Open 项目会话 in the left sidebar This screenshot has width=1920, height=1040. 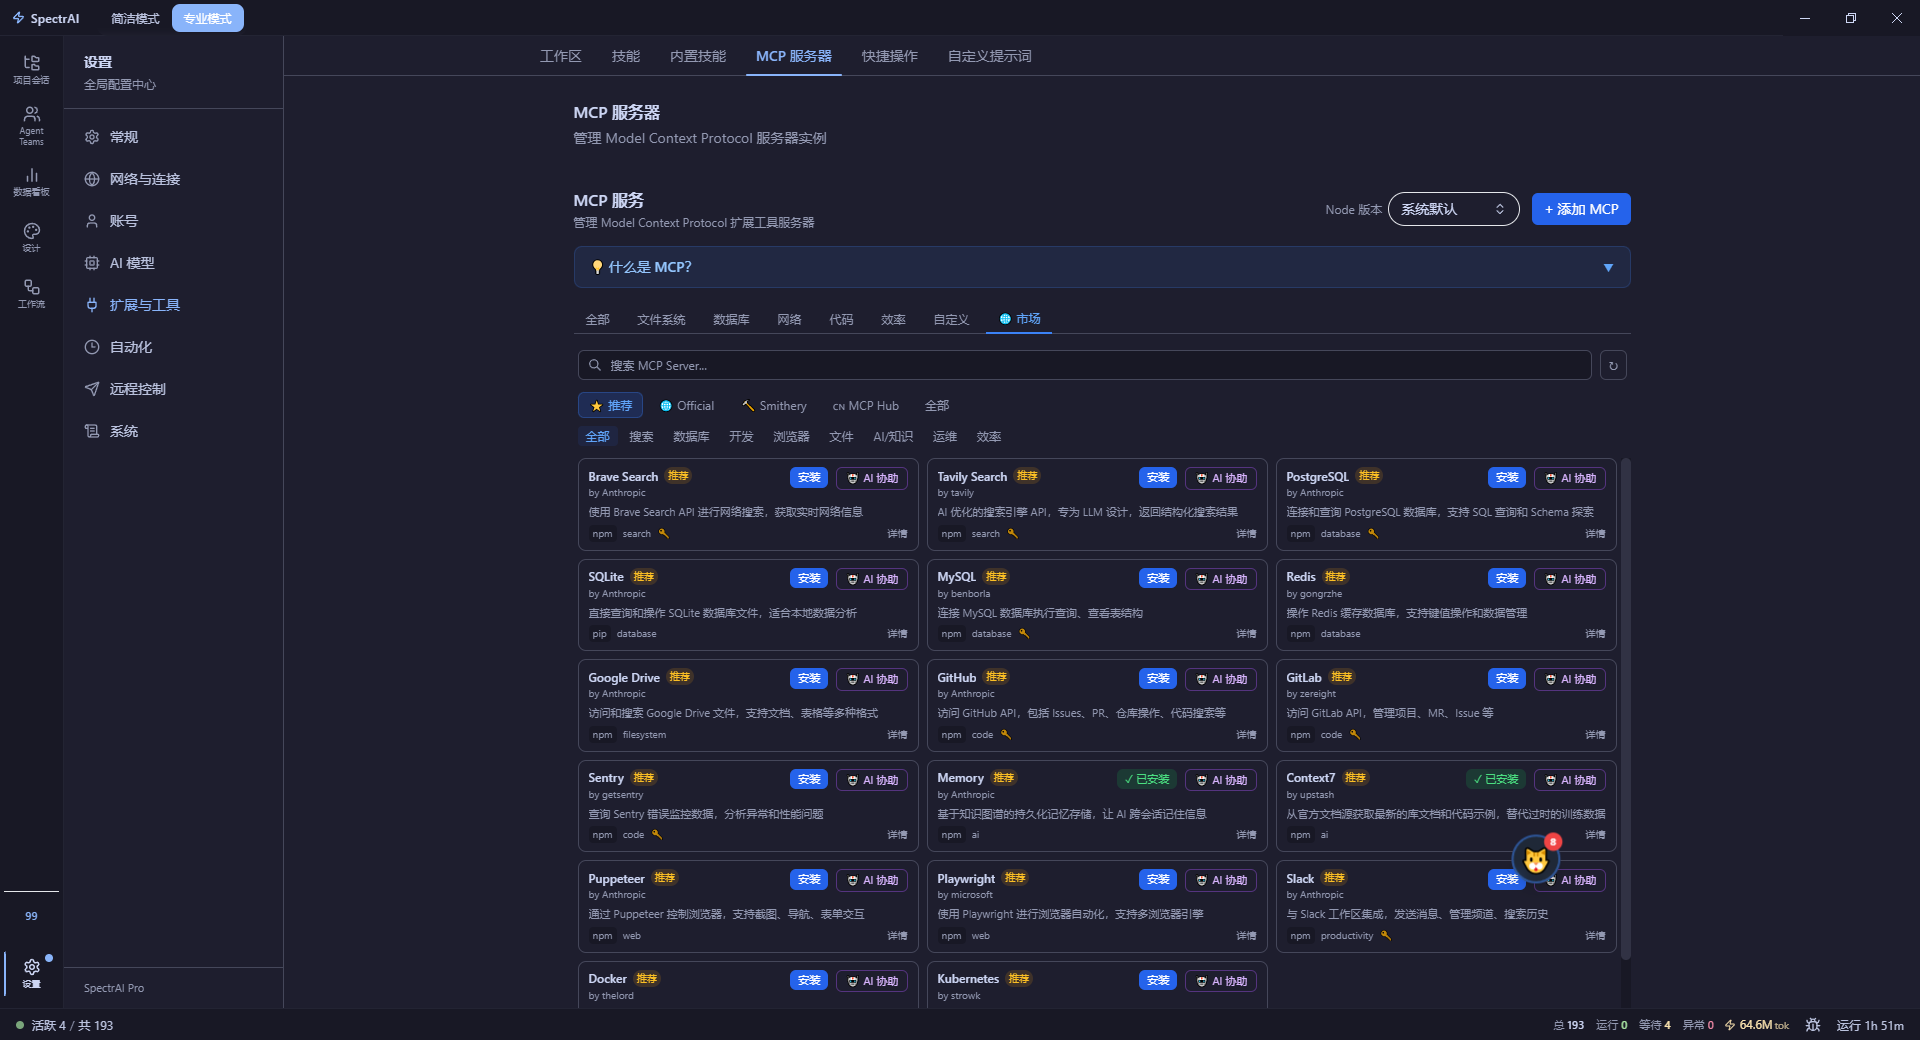(x=31, y=69)
